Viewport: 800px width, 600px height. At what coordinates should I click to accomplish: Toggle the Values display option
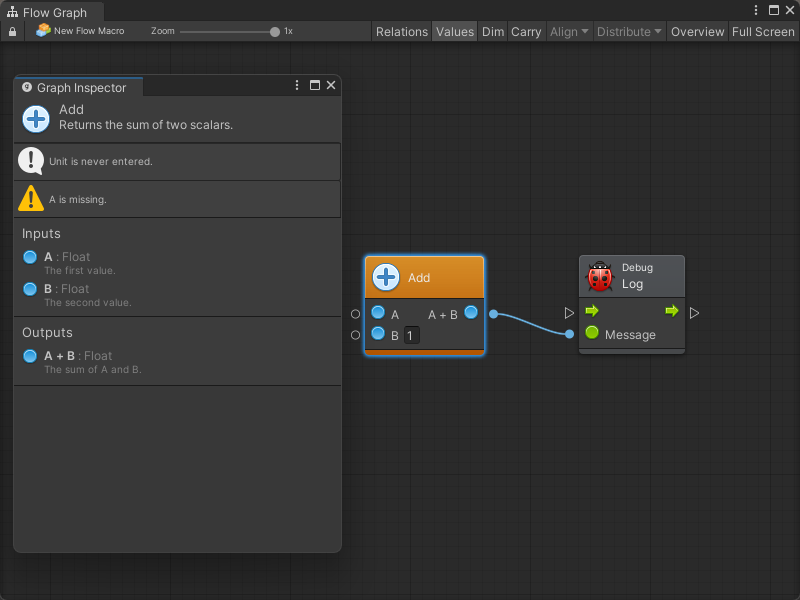[455, 32]
